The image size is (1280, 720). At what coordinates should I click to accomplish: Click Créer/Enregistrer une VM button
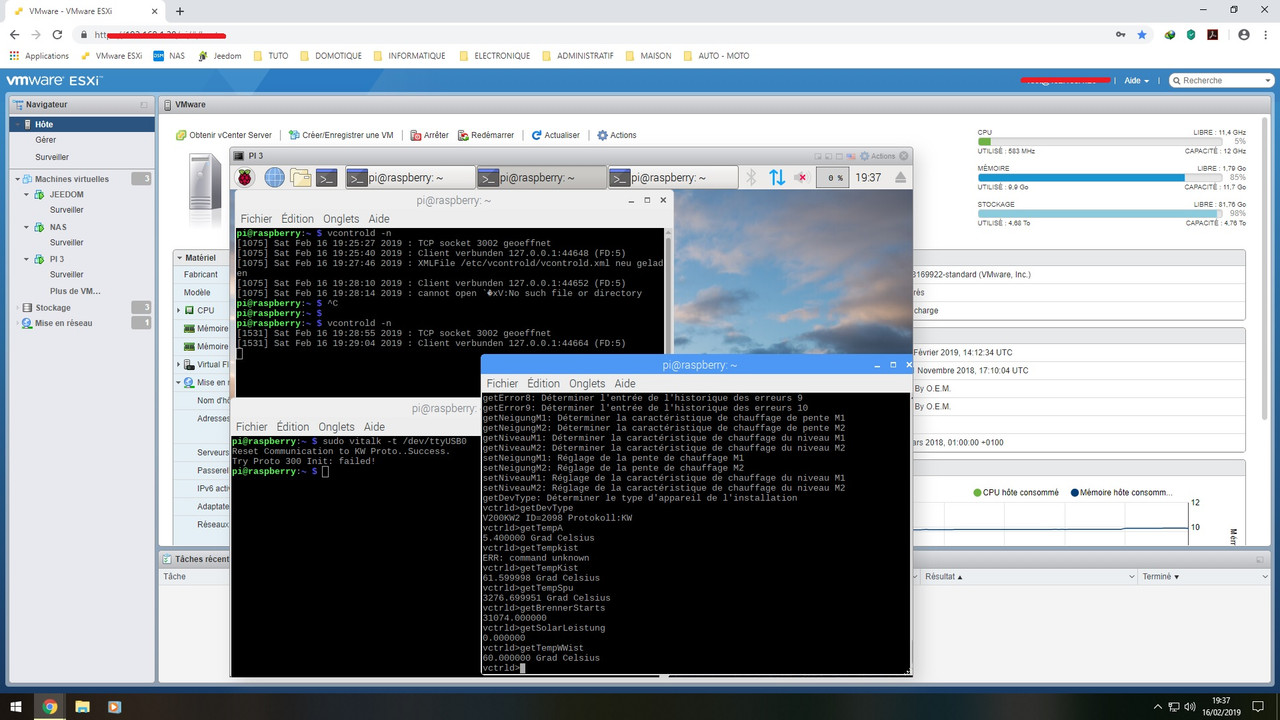341,135
